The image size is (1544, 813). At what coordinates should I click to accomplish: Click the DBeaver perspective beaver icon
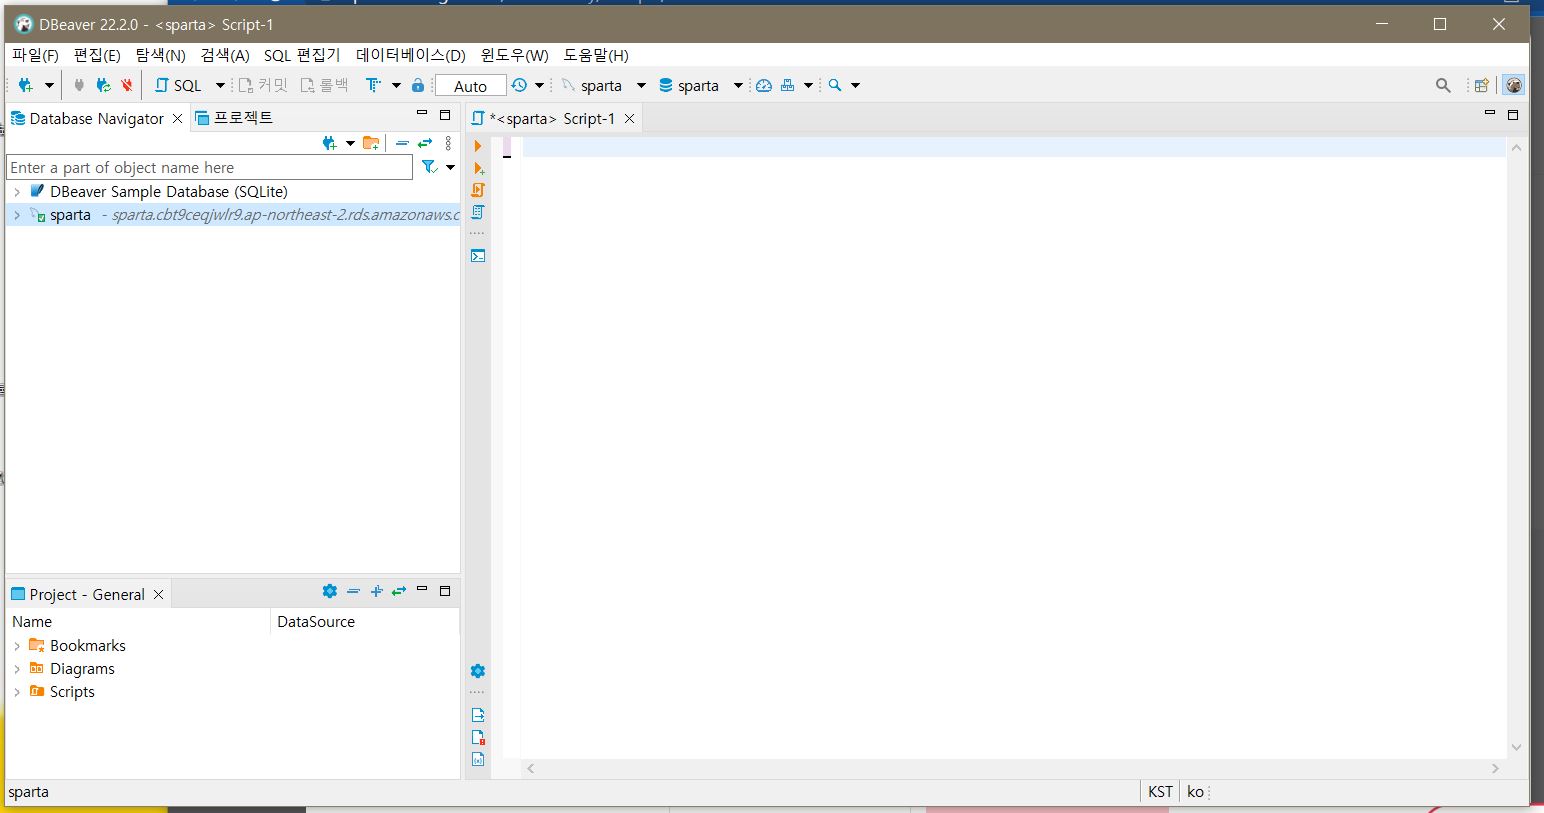coord(1514,85)
